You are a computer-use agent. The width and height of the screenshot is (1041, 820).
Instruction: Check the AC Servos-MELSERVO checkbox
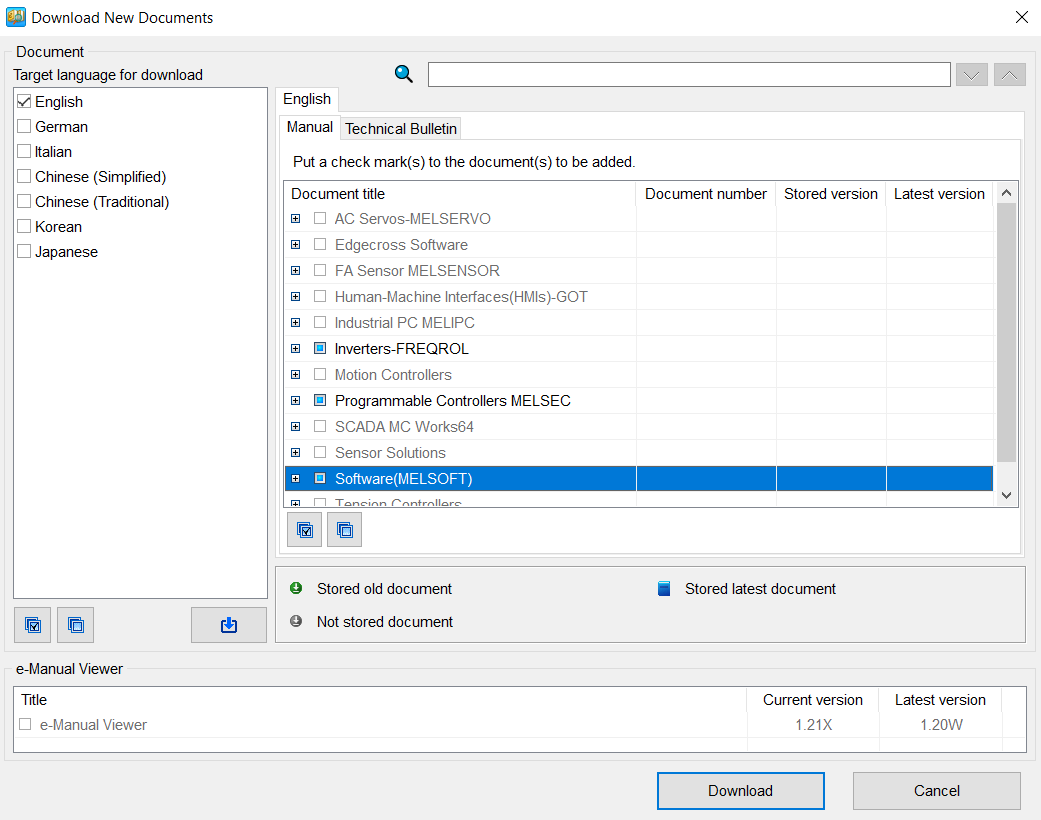(320, 218)
